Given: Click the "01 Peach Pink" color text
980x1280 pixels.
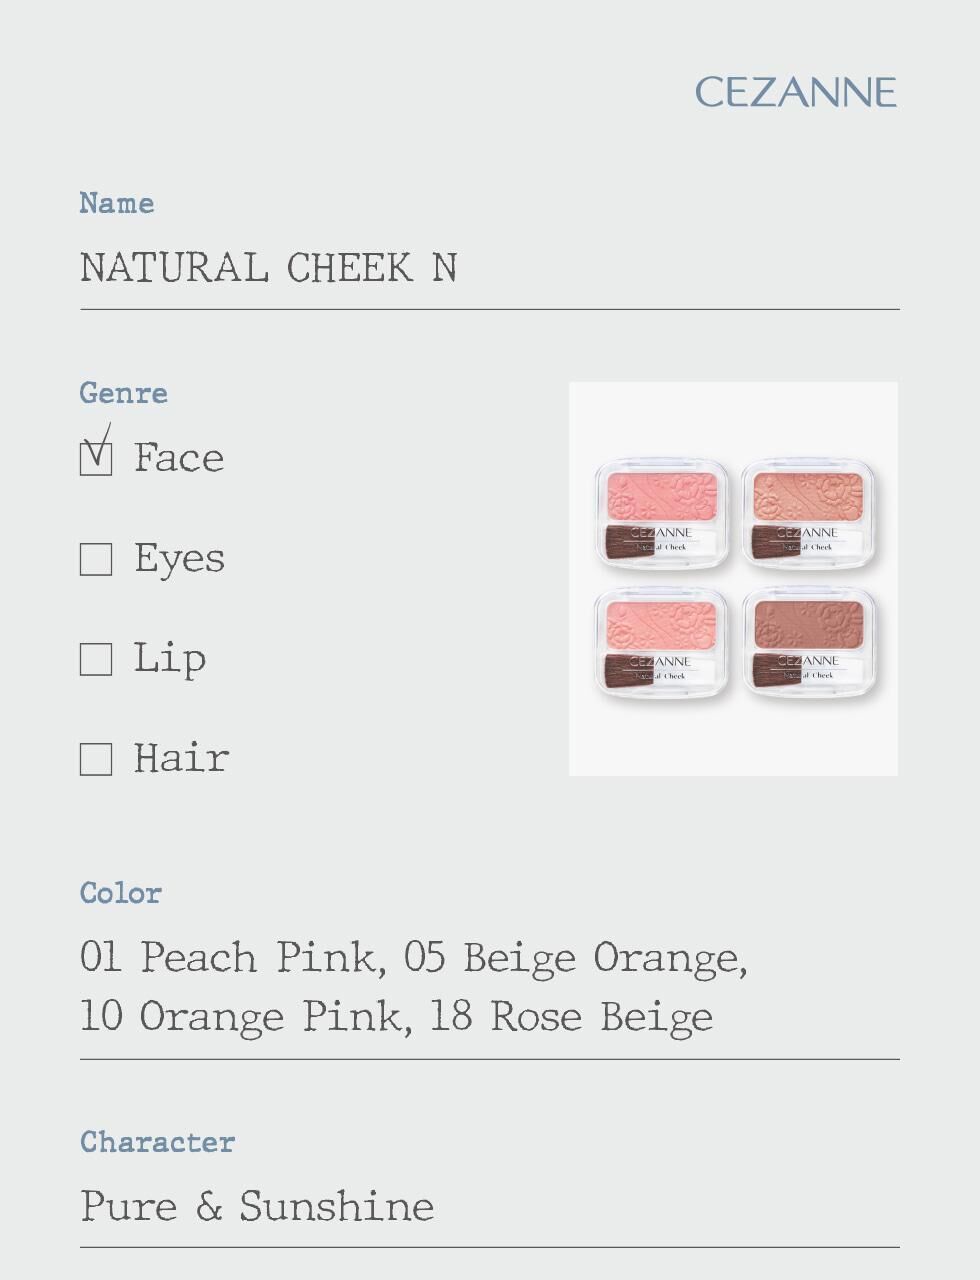Looking at the screenshot, I should point(229,957).
